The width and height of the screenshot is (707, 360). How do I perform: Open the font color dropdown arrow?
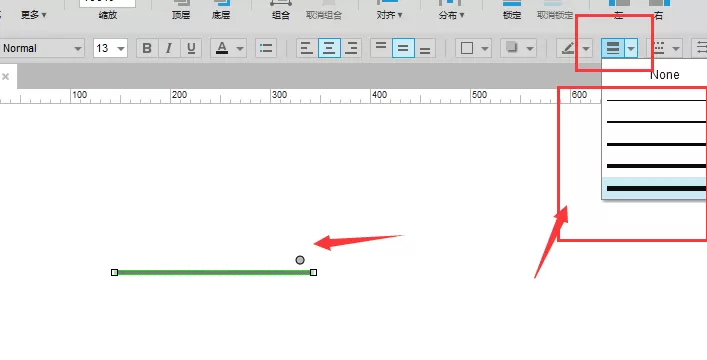(240, 48)
